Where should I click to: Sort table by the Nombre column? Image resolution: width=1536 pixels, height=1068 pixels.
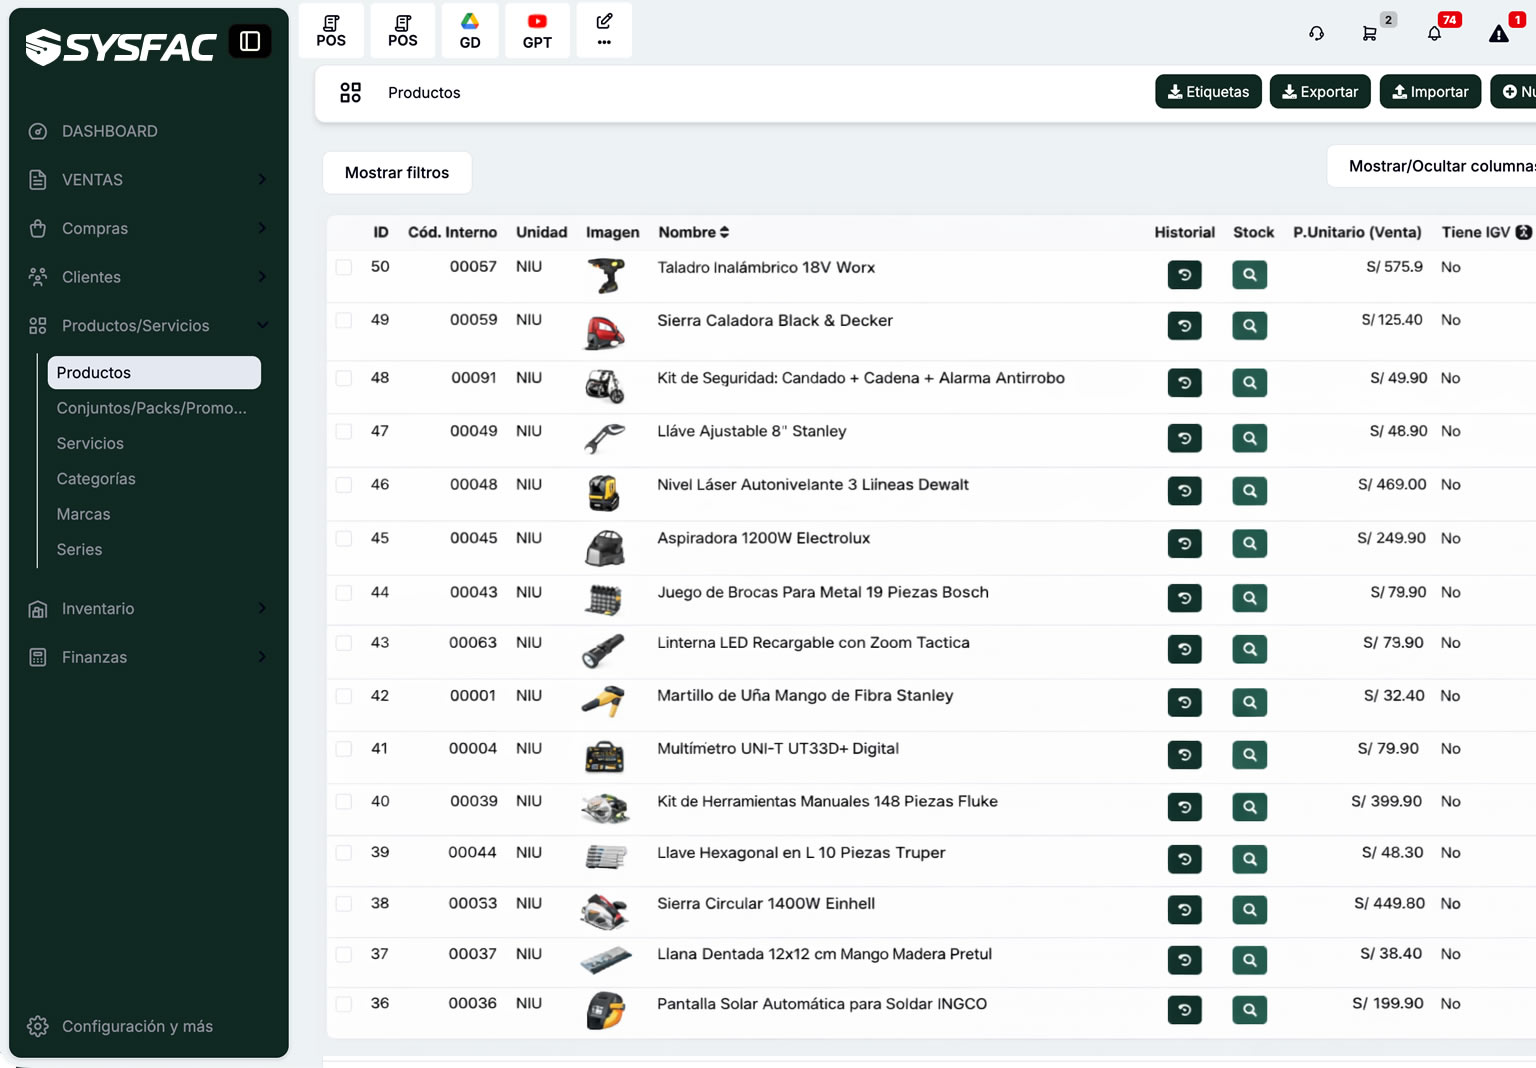(x=694, y=232)
